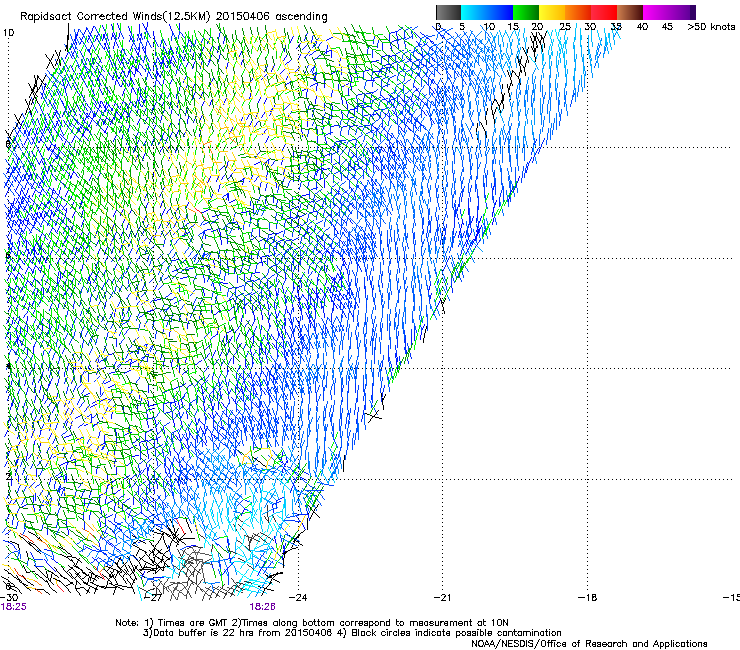Click the 'NOAA/NESDIS/Office of Research and Applications' credit
This screenshot has height=650, width=740.
(x=589, y=643)
